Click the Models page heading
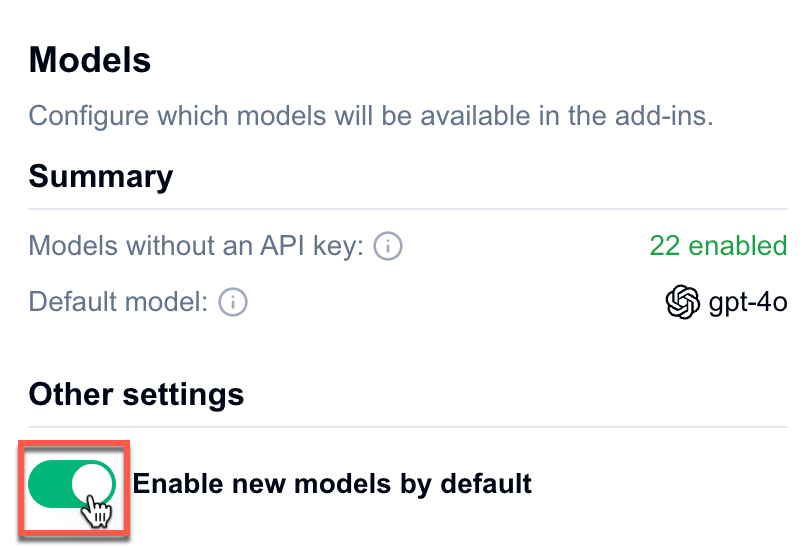Image resolution: width=804 pixels, height=548 pixels. (x=90, y=61)
